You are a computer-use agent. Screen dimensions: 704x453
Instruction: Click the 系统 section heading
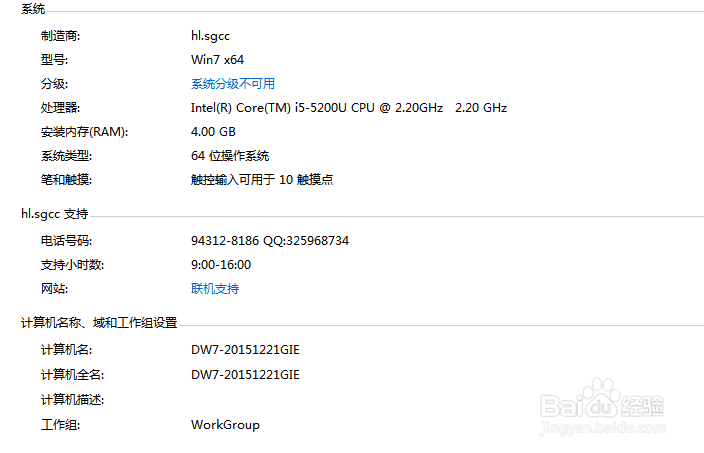coord(33,9)
